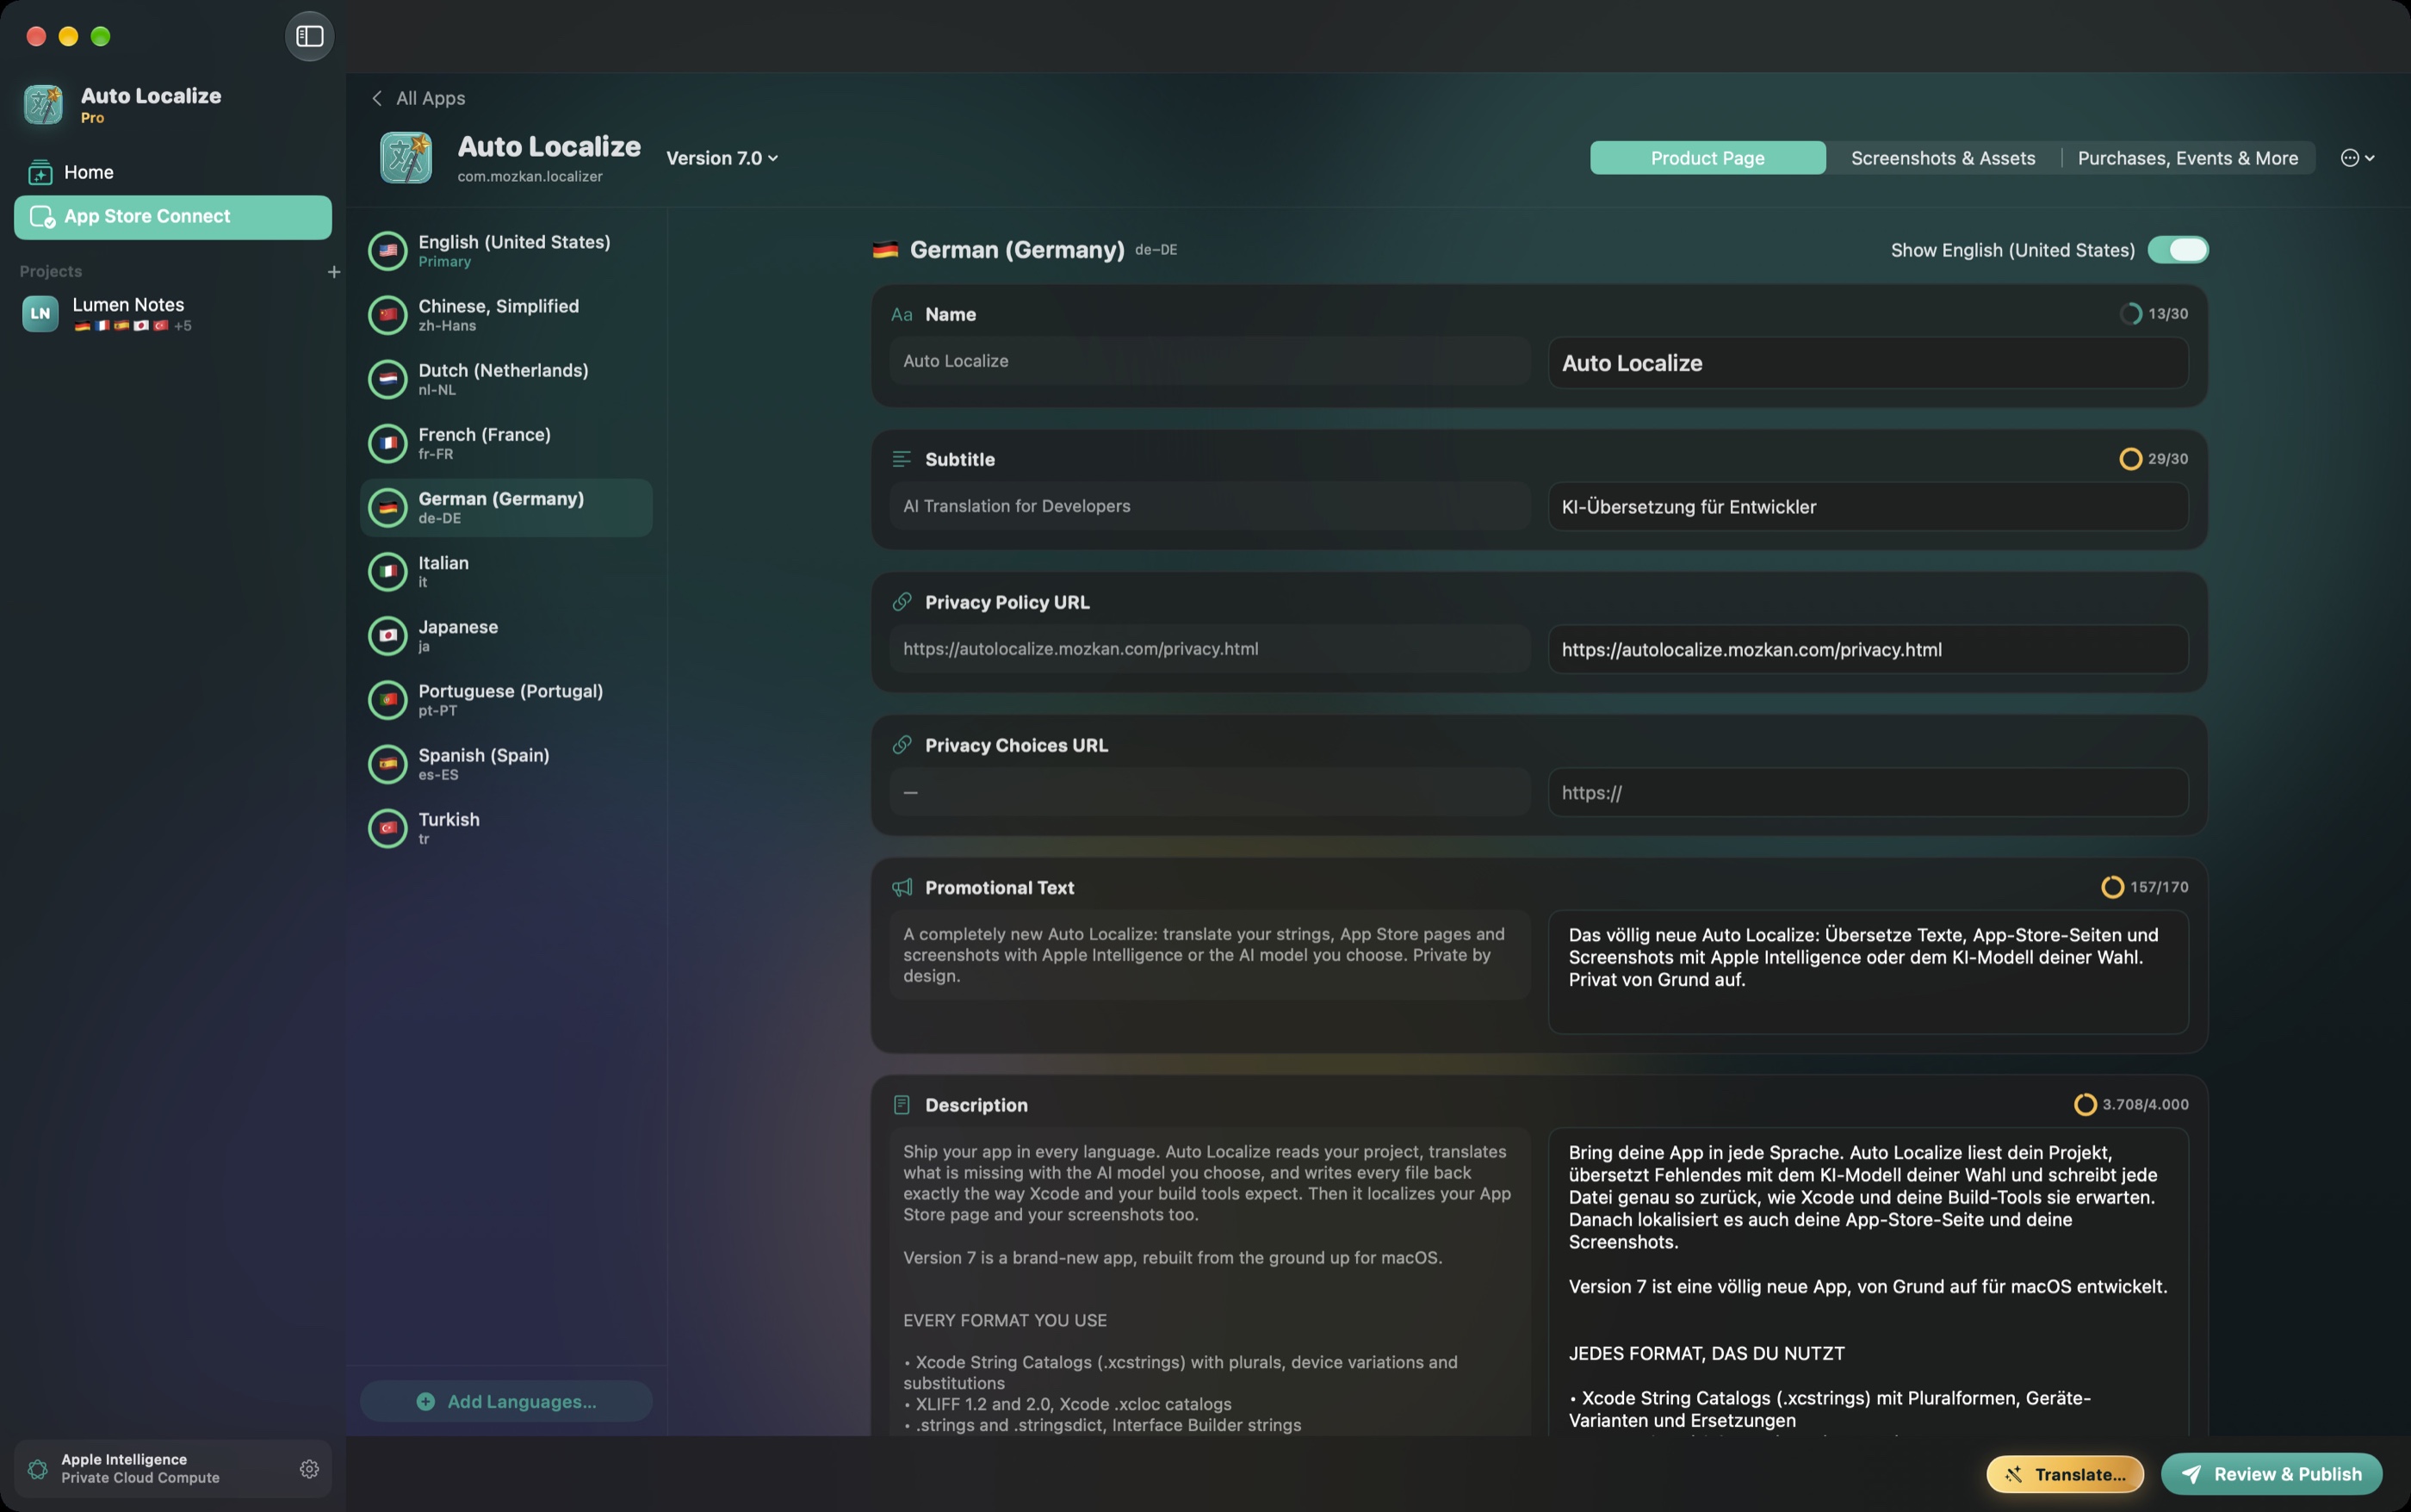Click the German Description text area
2411x1512 pixels.
pos(1868,1284)
